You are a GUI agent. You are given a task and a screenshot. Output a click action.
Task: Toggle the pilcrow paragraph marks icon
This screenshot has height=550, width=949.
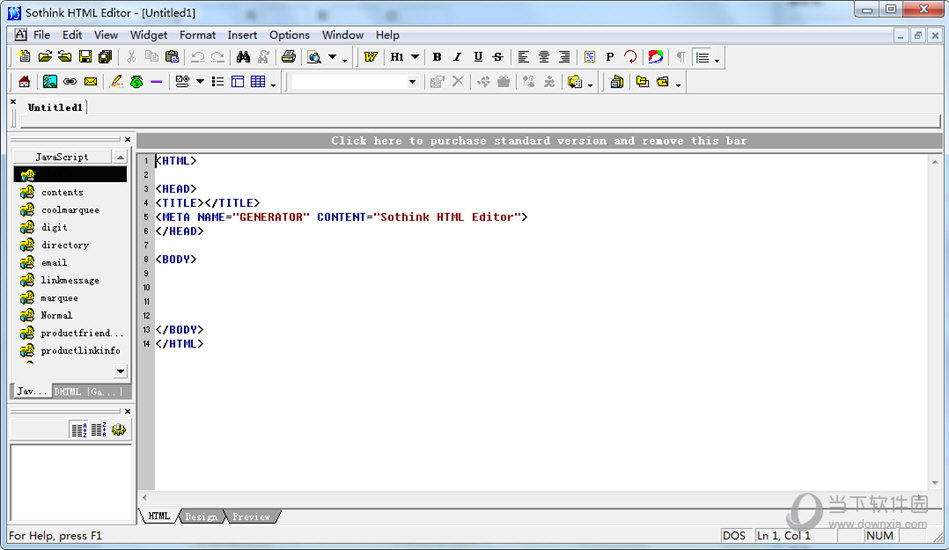pos(681,57)
